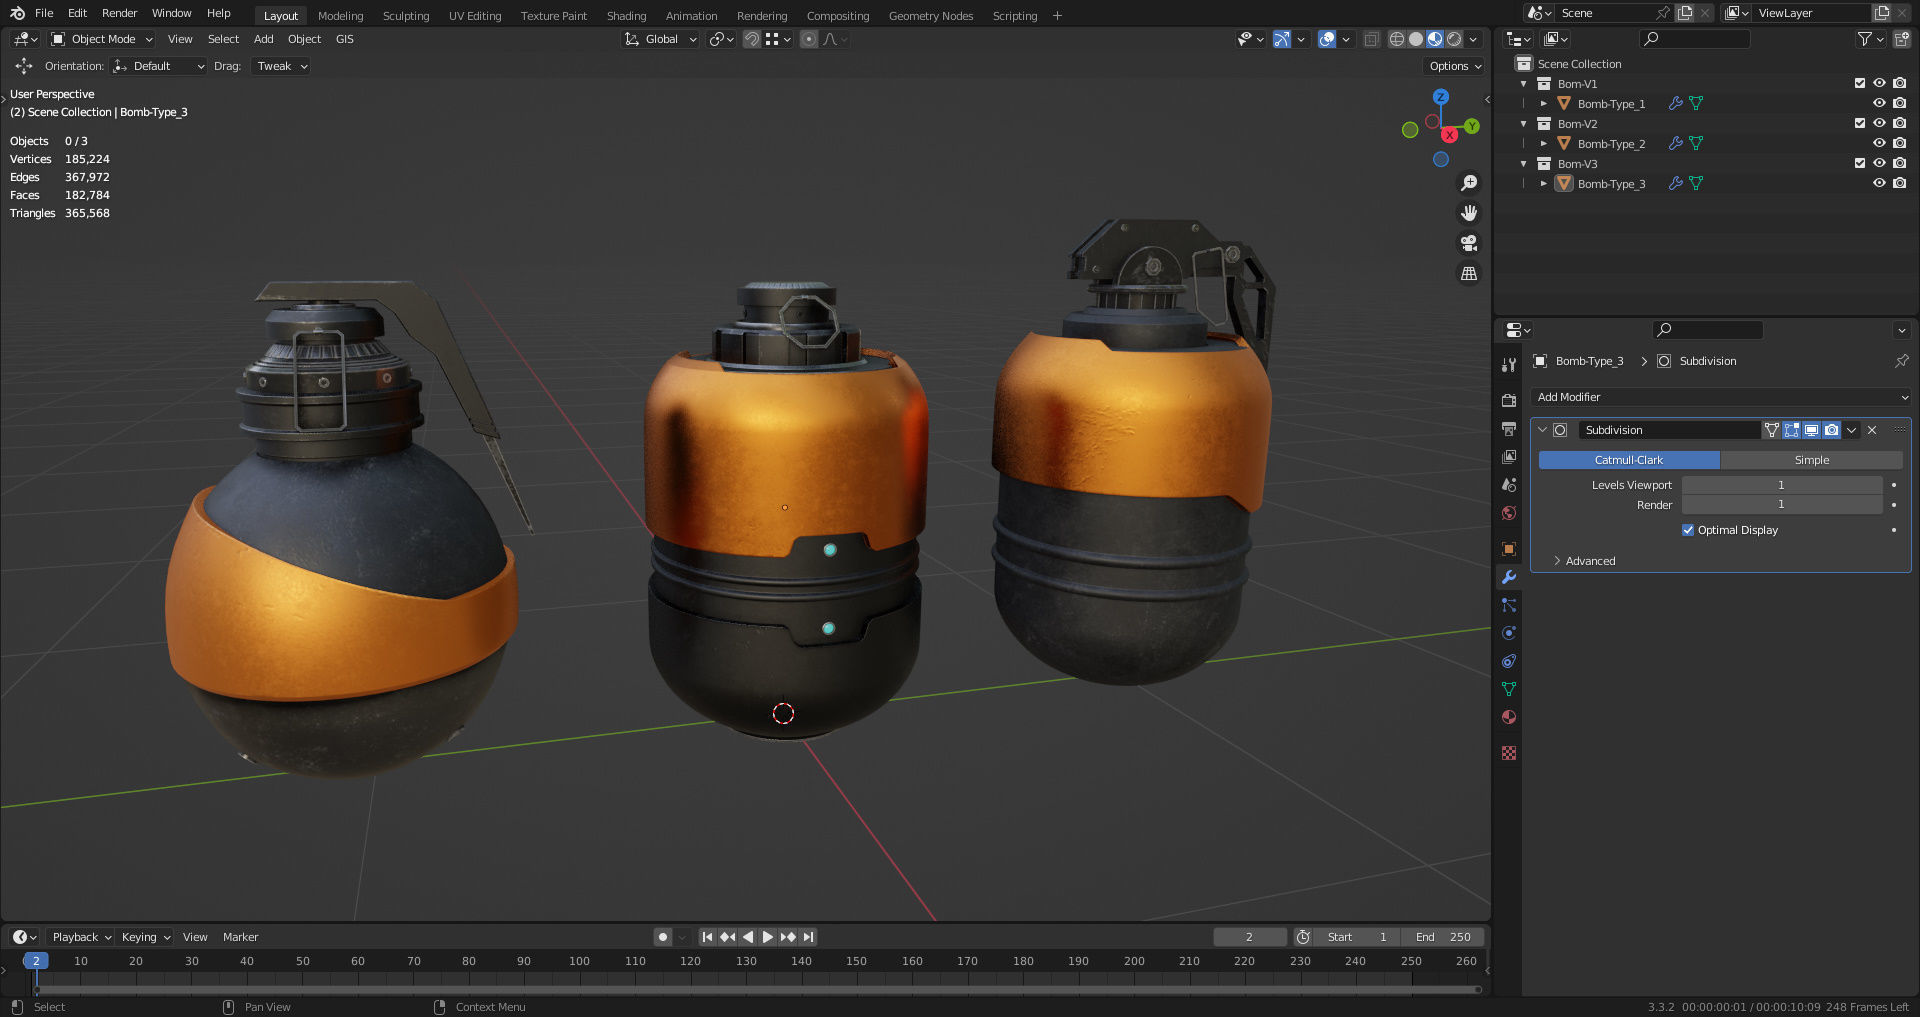The height and width of the screenshot is (1017, 1920).
Task: Open the Material properties tab
Action: pos(1509,717)
